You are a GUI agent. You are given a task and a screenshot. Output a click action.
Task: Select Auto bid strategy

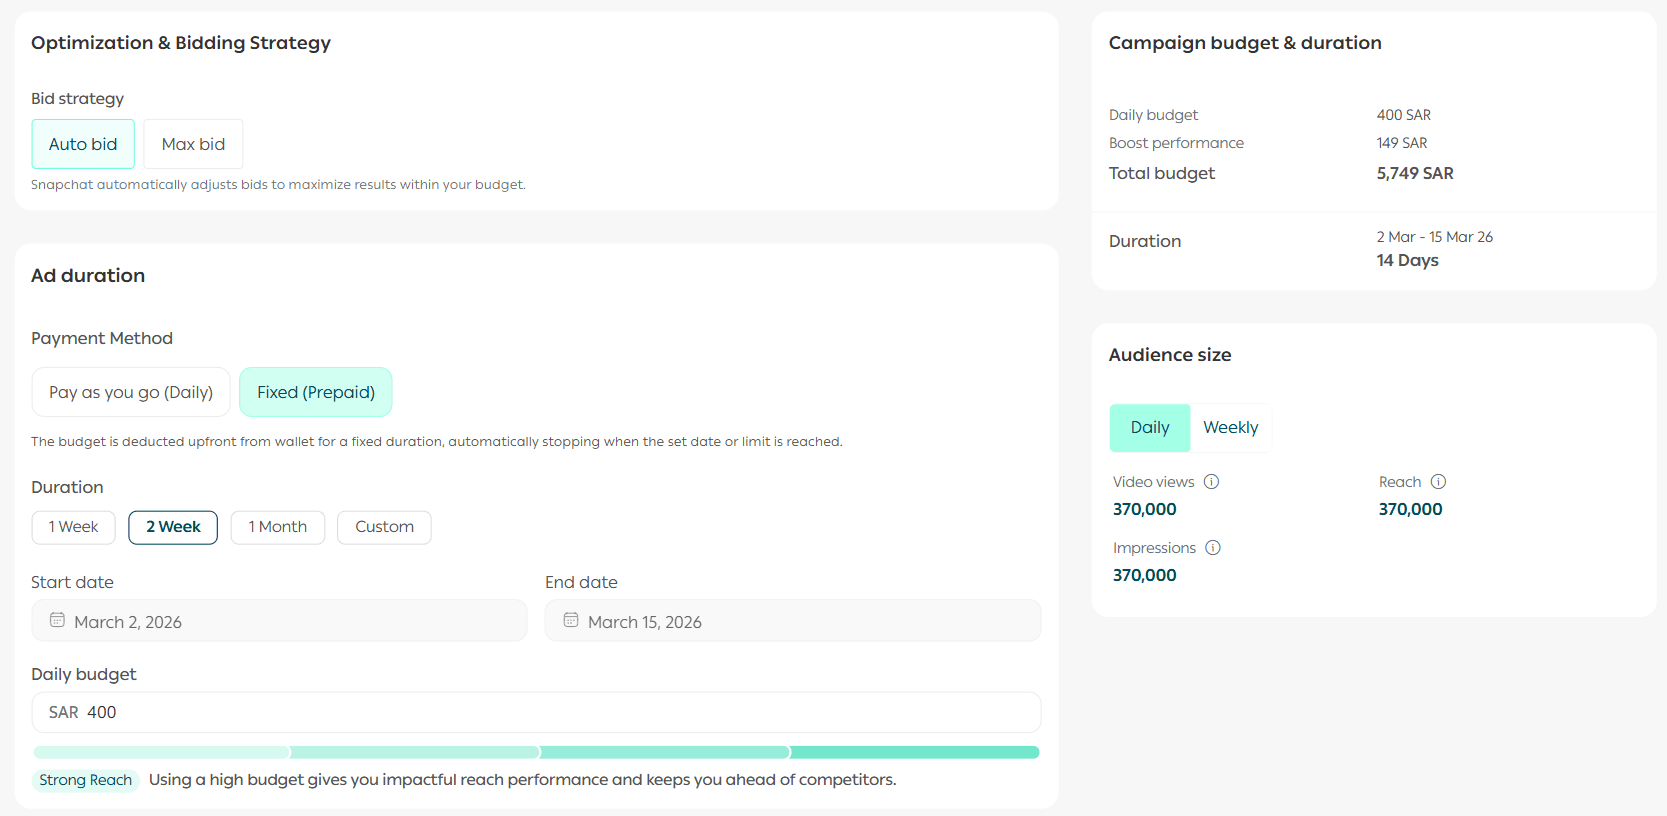pos(83,144)
